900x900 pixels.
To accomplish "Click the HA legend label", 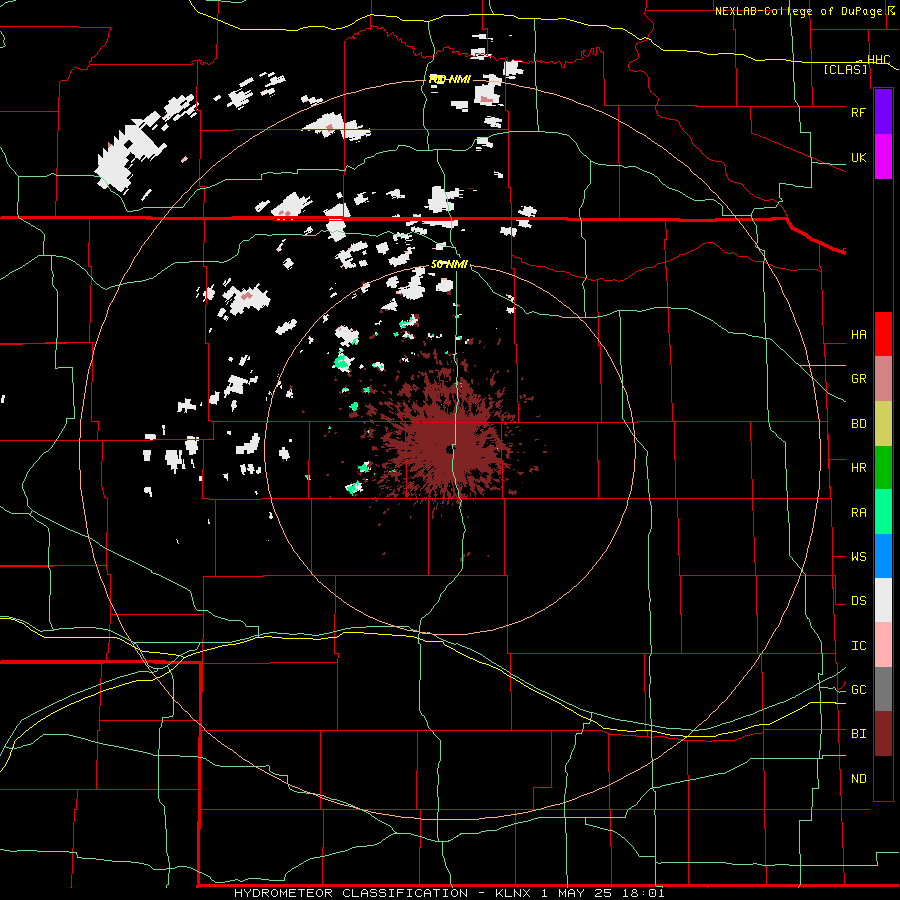I will coord(858,334).
